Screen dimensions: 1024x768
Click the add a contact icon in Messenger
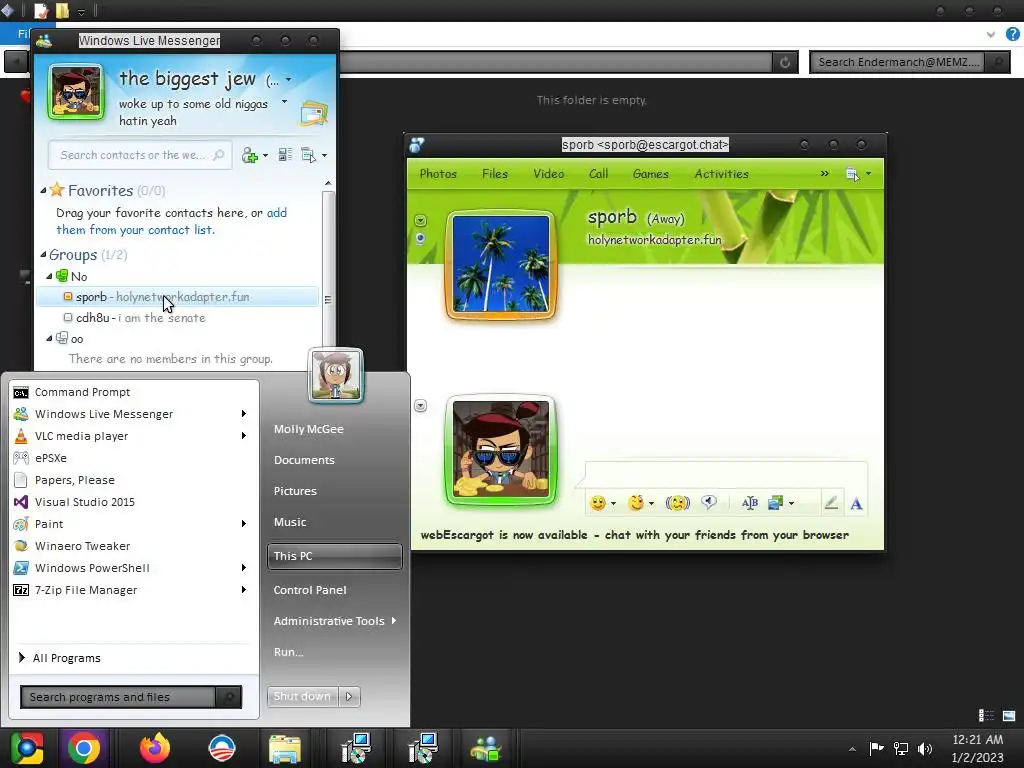pyautogui.click(x=250, y=155)
